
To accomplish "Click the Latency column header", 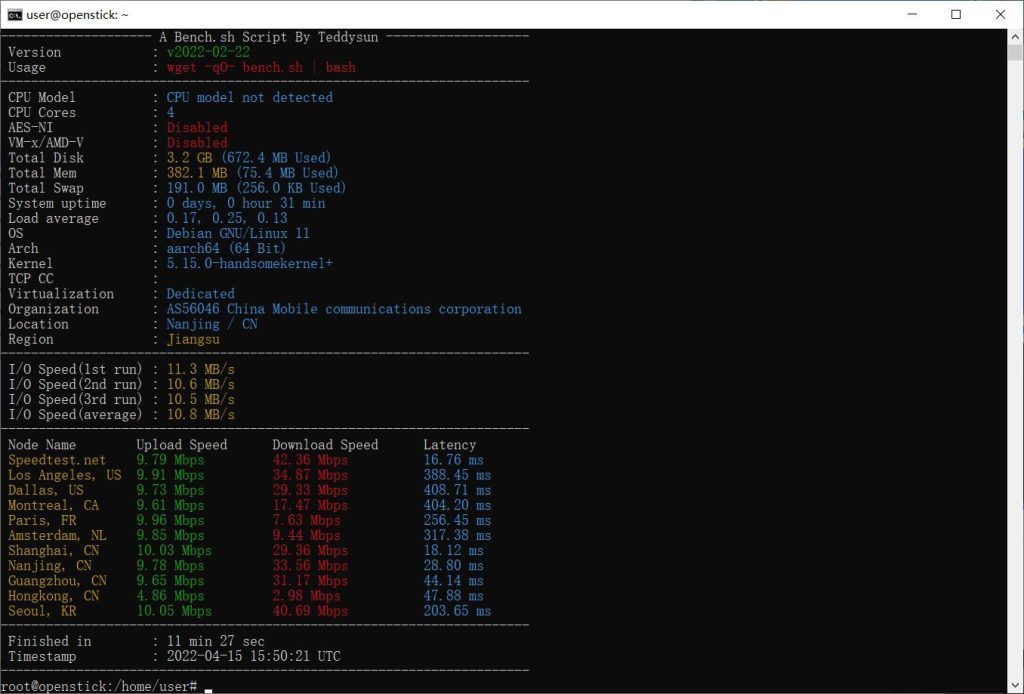I will (449, 445).
